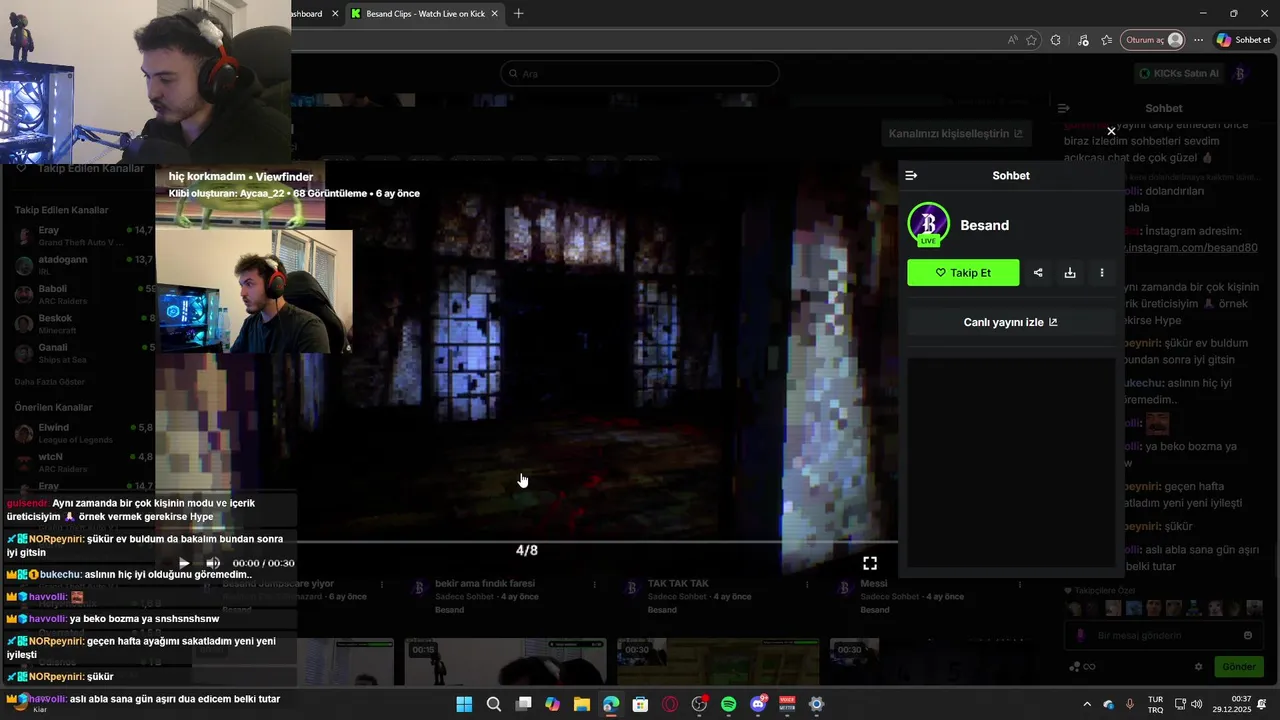Add page to favorites with star icon
1280x720 pixels.
tap(1031, 40)
